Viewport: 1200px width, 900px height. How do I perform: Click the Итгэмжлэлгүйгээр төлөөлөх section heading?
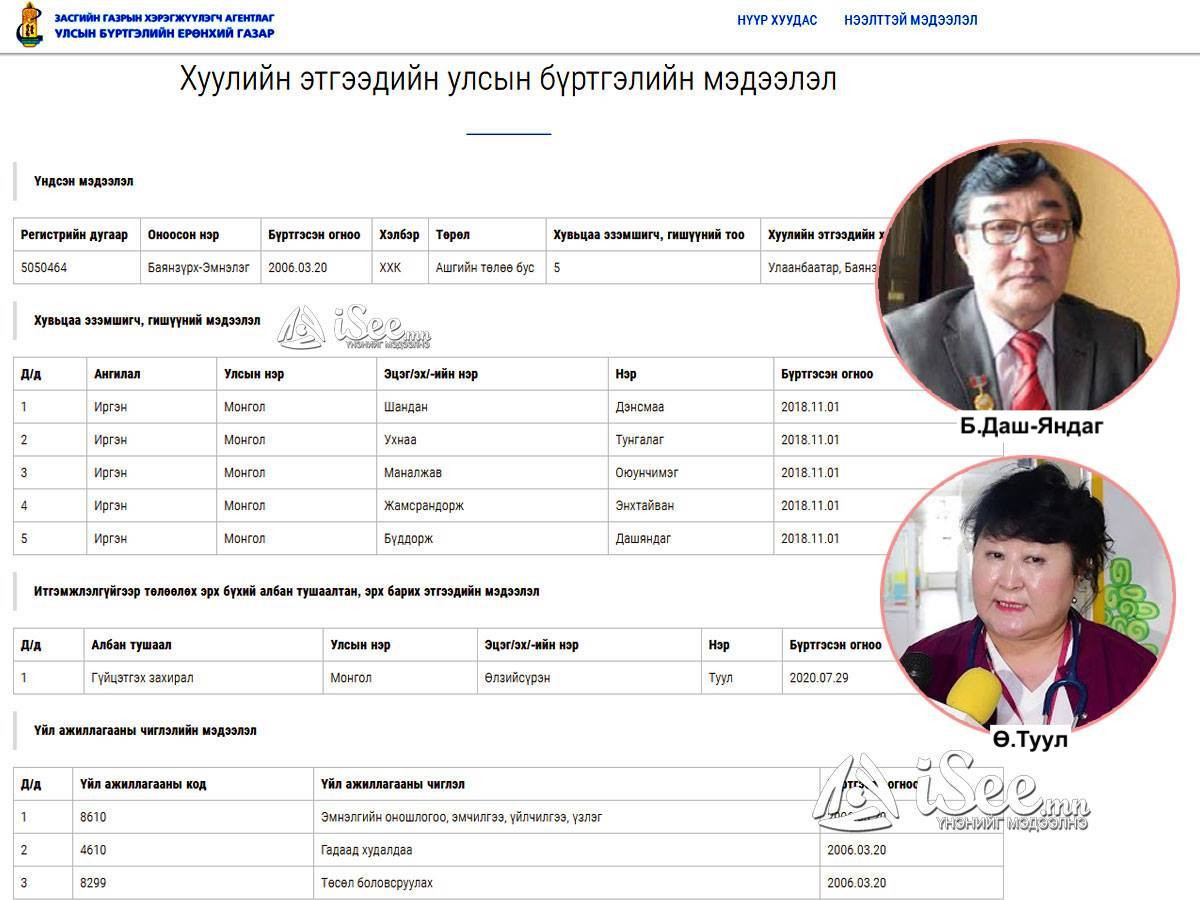tap(286, 591)
